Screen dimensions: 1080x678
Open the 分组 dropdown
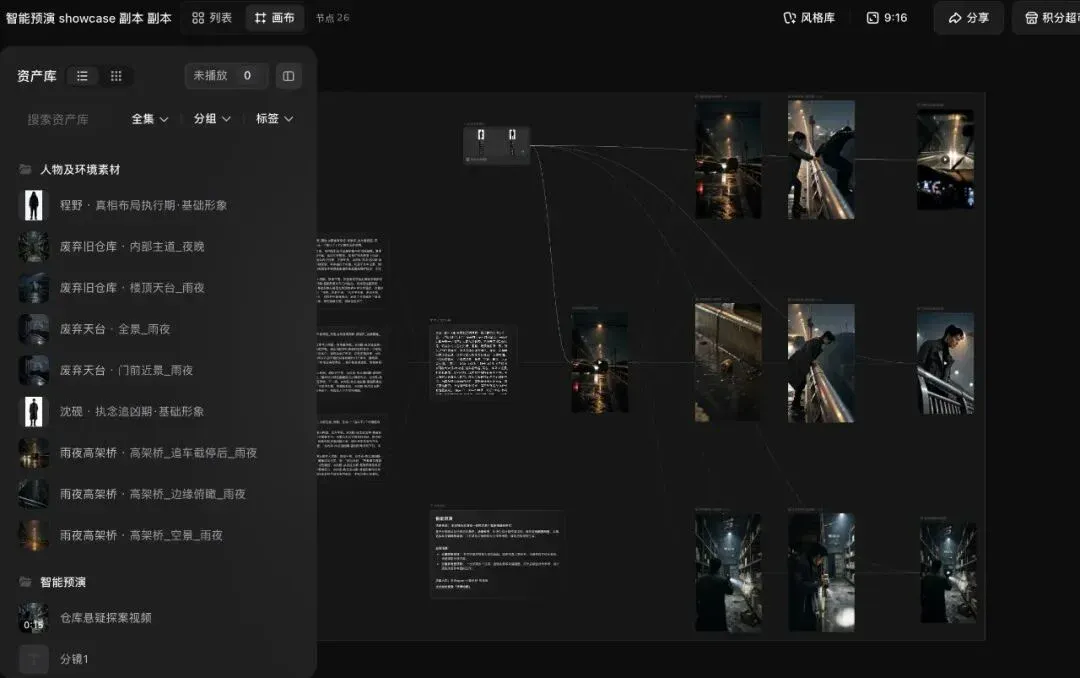pyautogui.click(x=211, y=119)
